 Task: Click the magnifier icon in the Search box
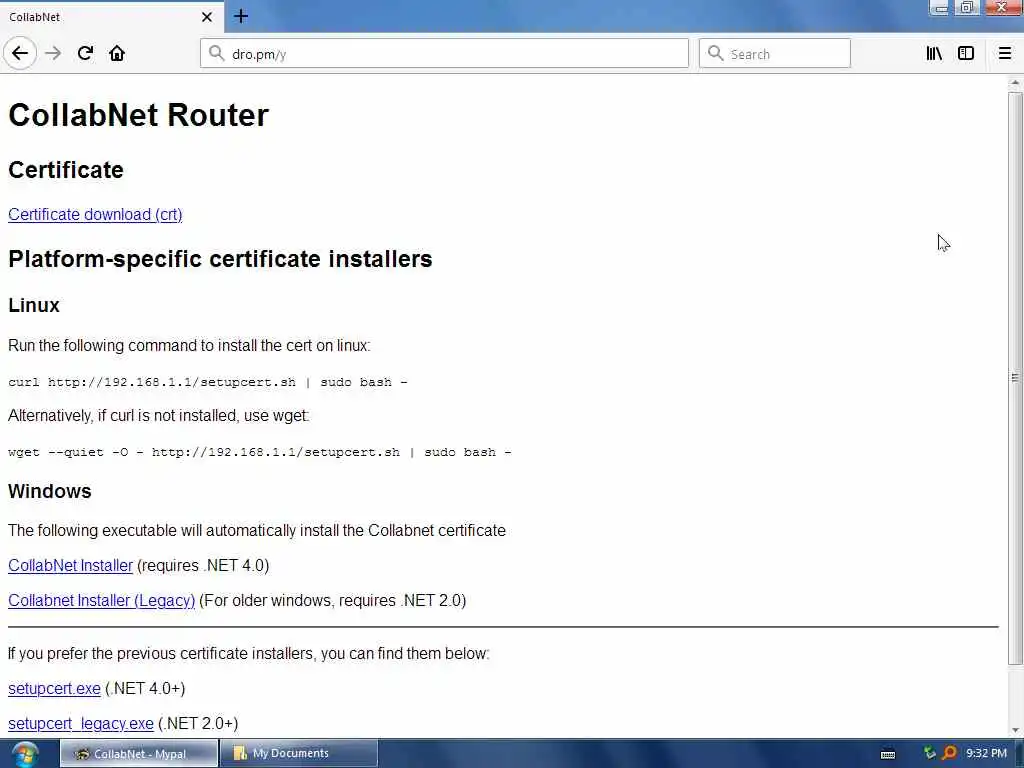click(x=716, y=53)
